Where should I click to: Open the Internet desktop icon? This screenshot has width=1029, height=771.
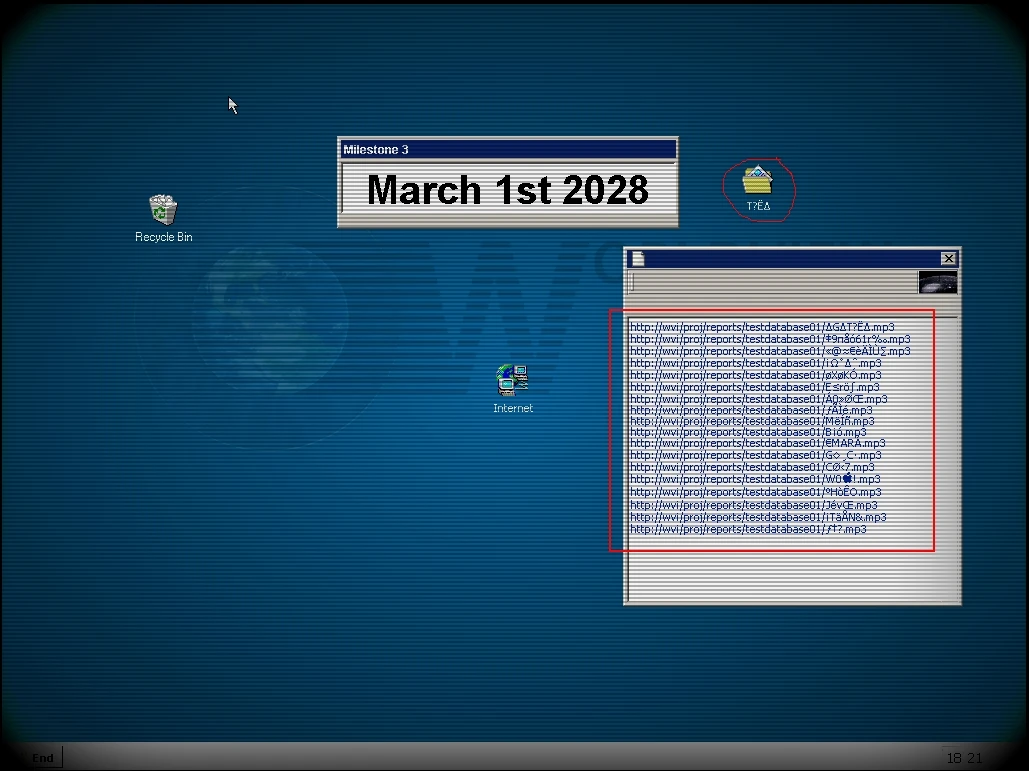point(513,388)
